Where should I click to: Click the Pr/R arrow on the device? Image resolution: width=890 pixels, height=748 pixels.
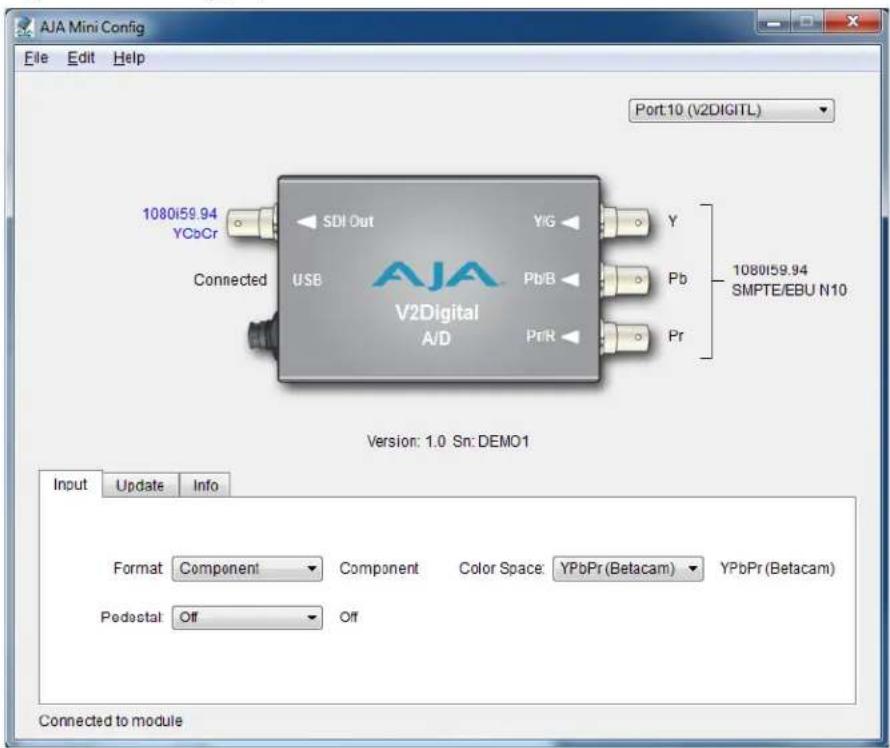coord(570,337)
